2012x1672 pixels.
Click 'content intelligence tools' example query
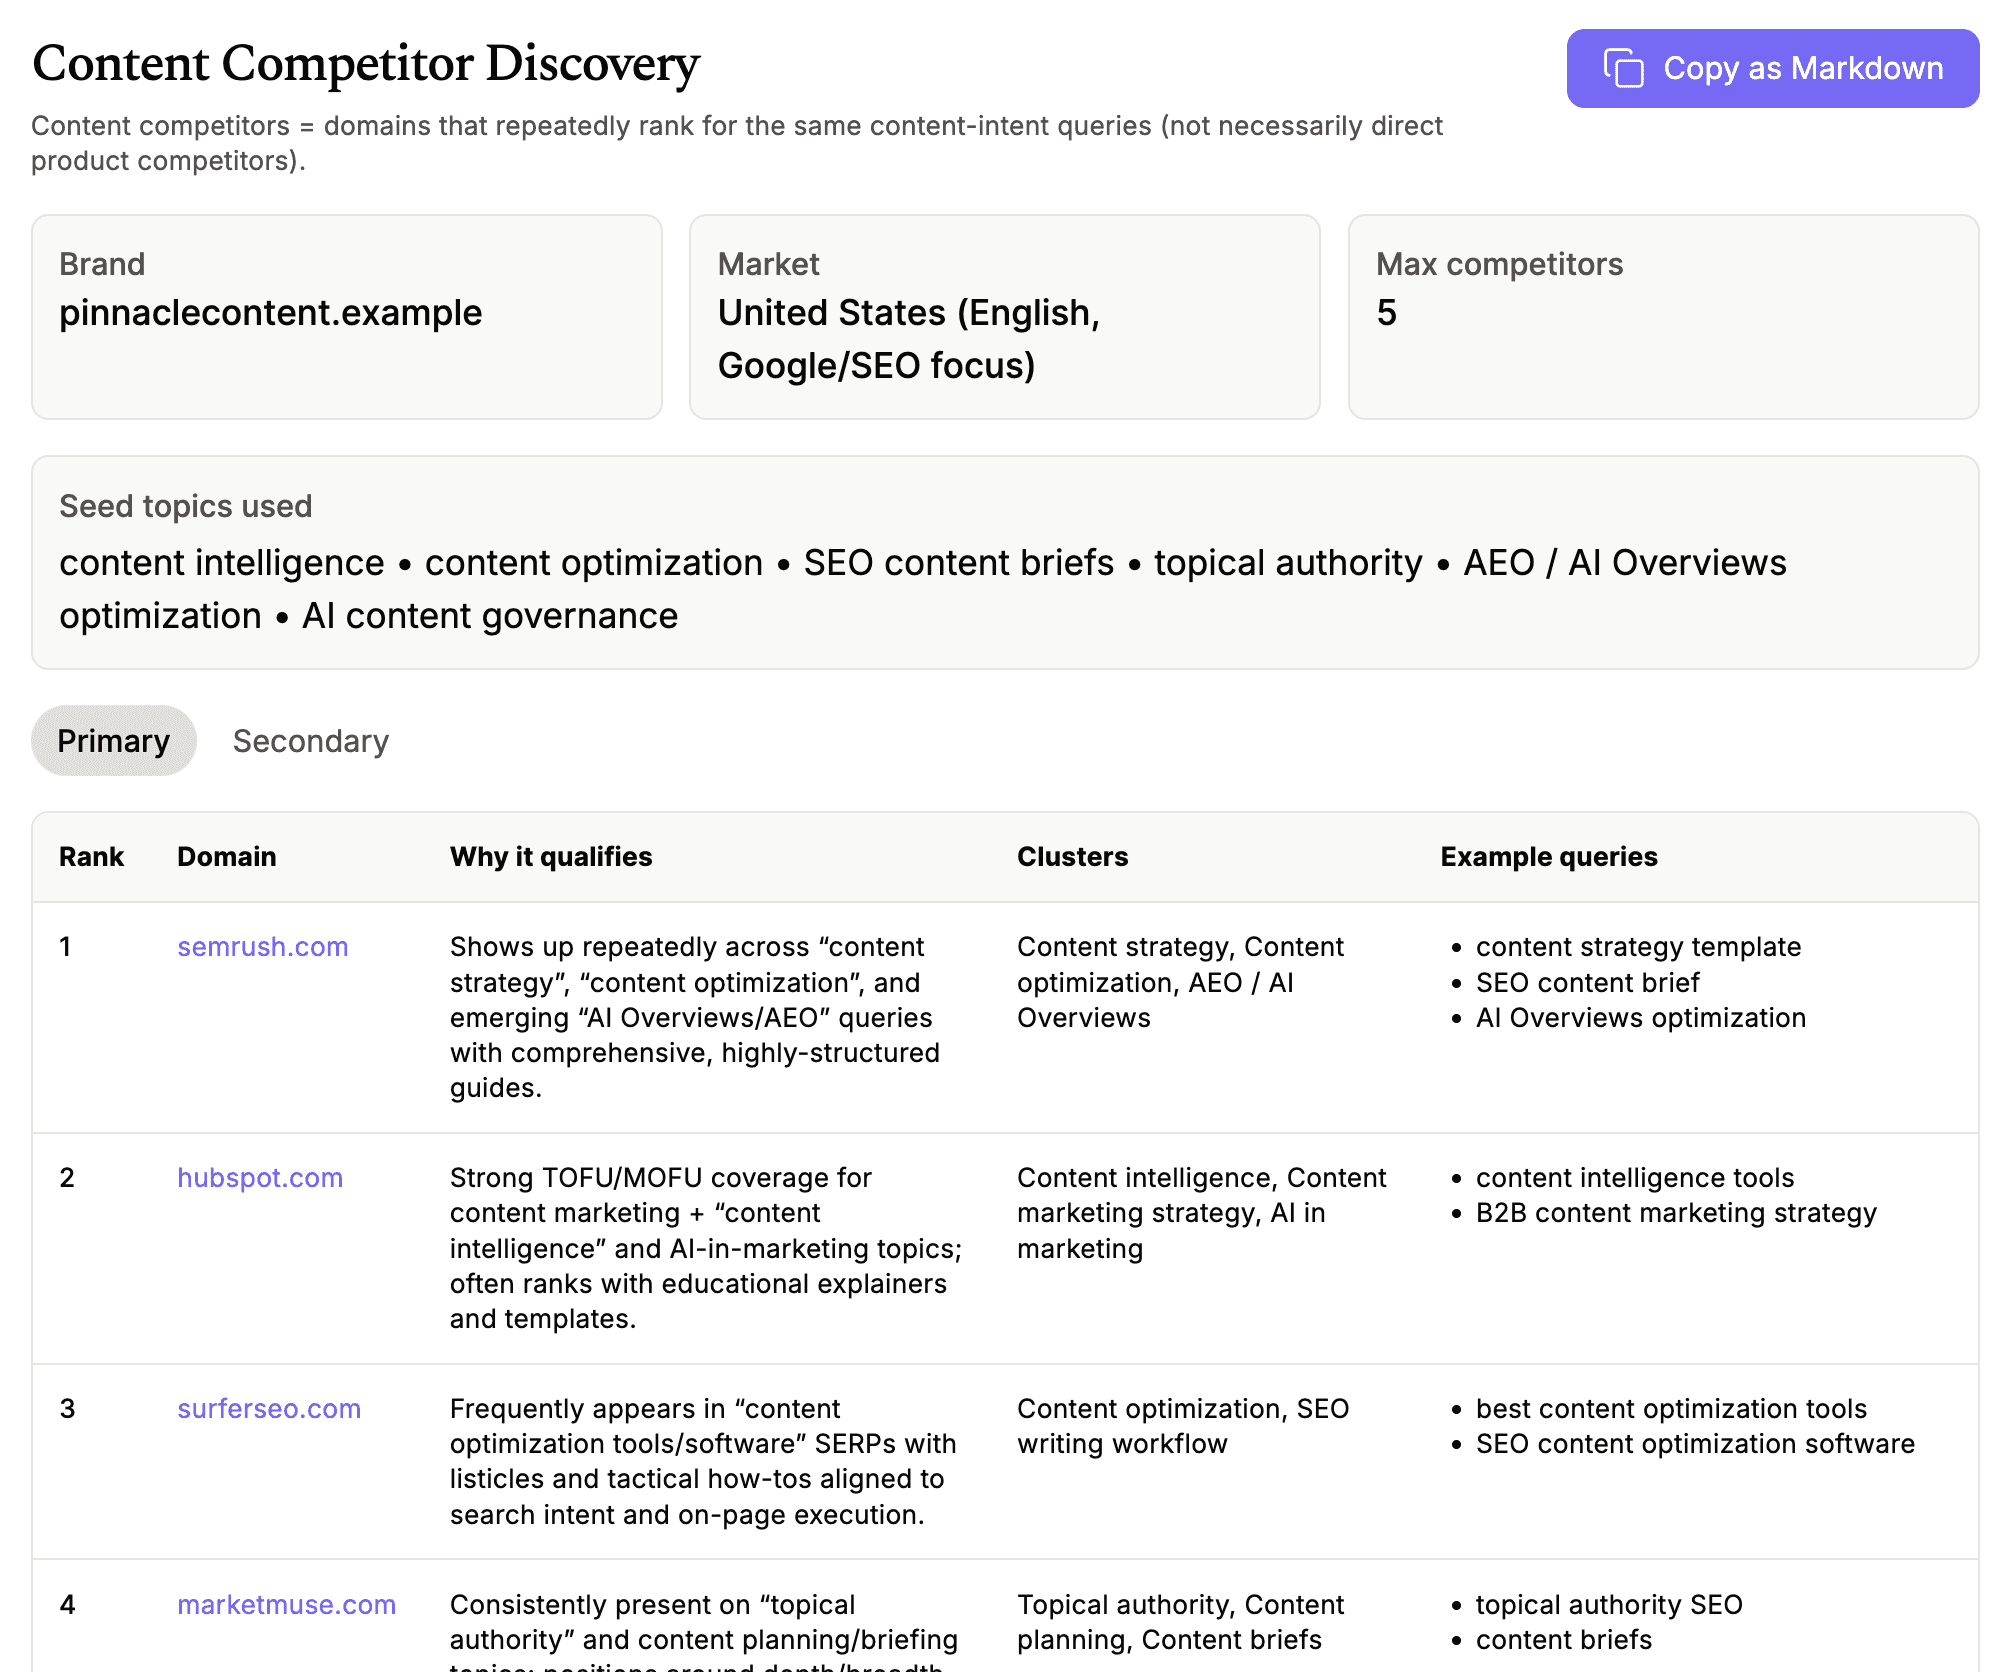[x=1634, y=1177]
